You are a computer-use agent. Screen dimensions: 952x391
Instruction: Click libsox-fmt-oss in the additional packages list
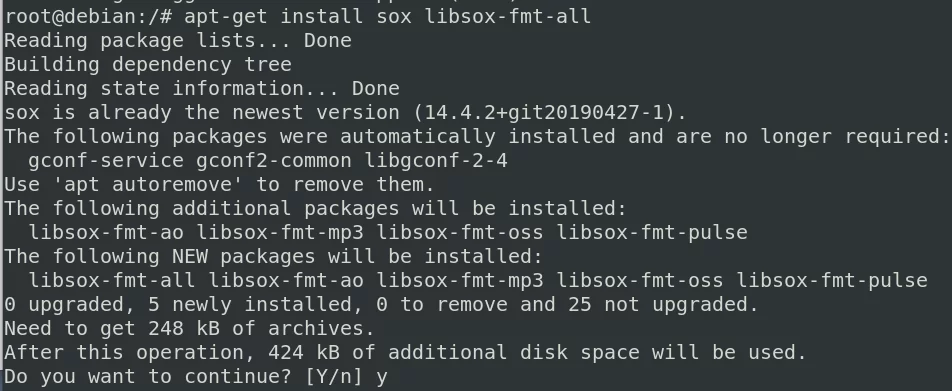[460, 233]
